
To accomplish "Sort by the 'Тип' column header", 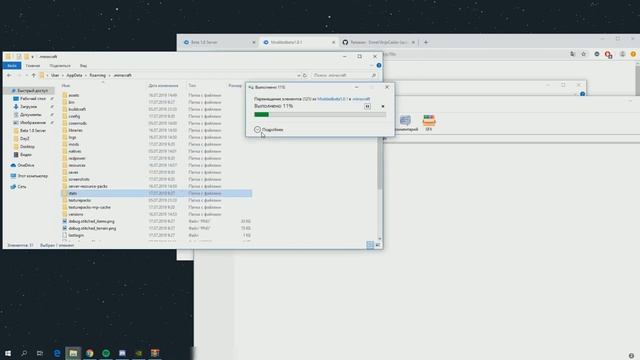I will click(x=192, y=86).
